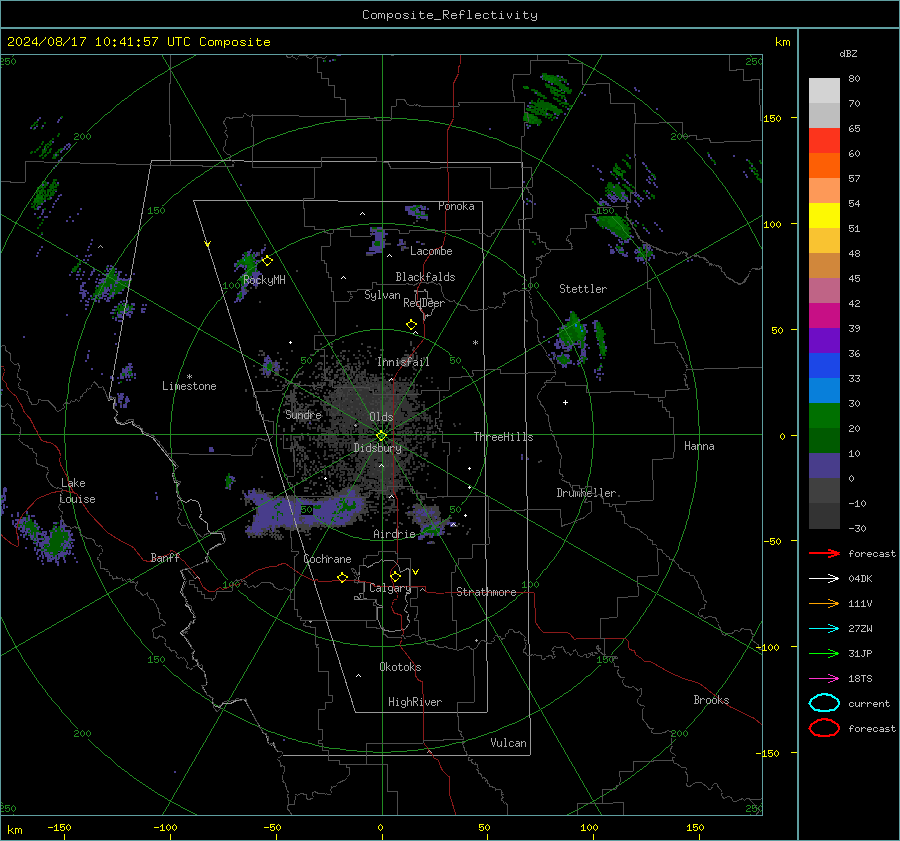Image resolution: width=900 pixels, height=841 pixels.
Task: Click the orange 111V arrow icon
Action: pyautogui.click(x=824, y=603)
